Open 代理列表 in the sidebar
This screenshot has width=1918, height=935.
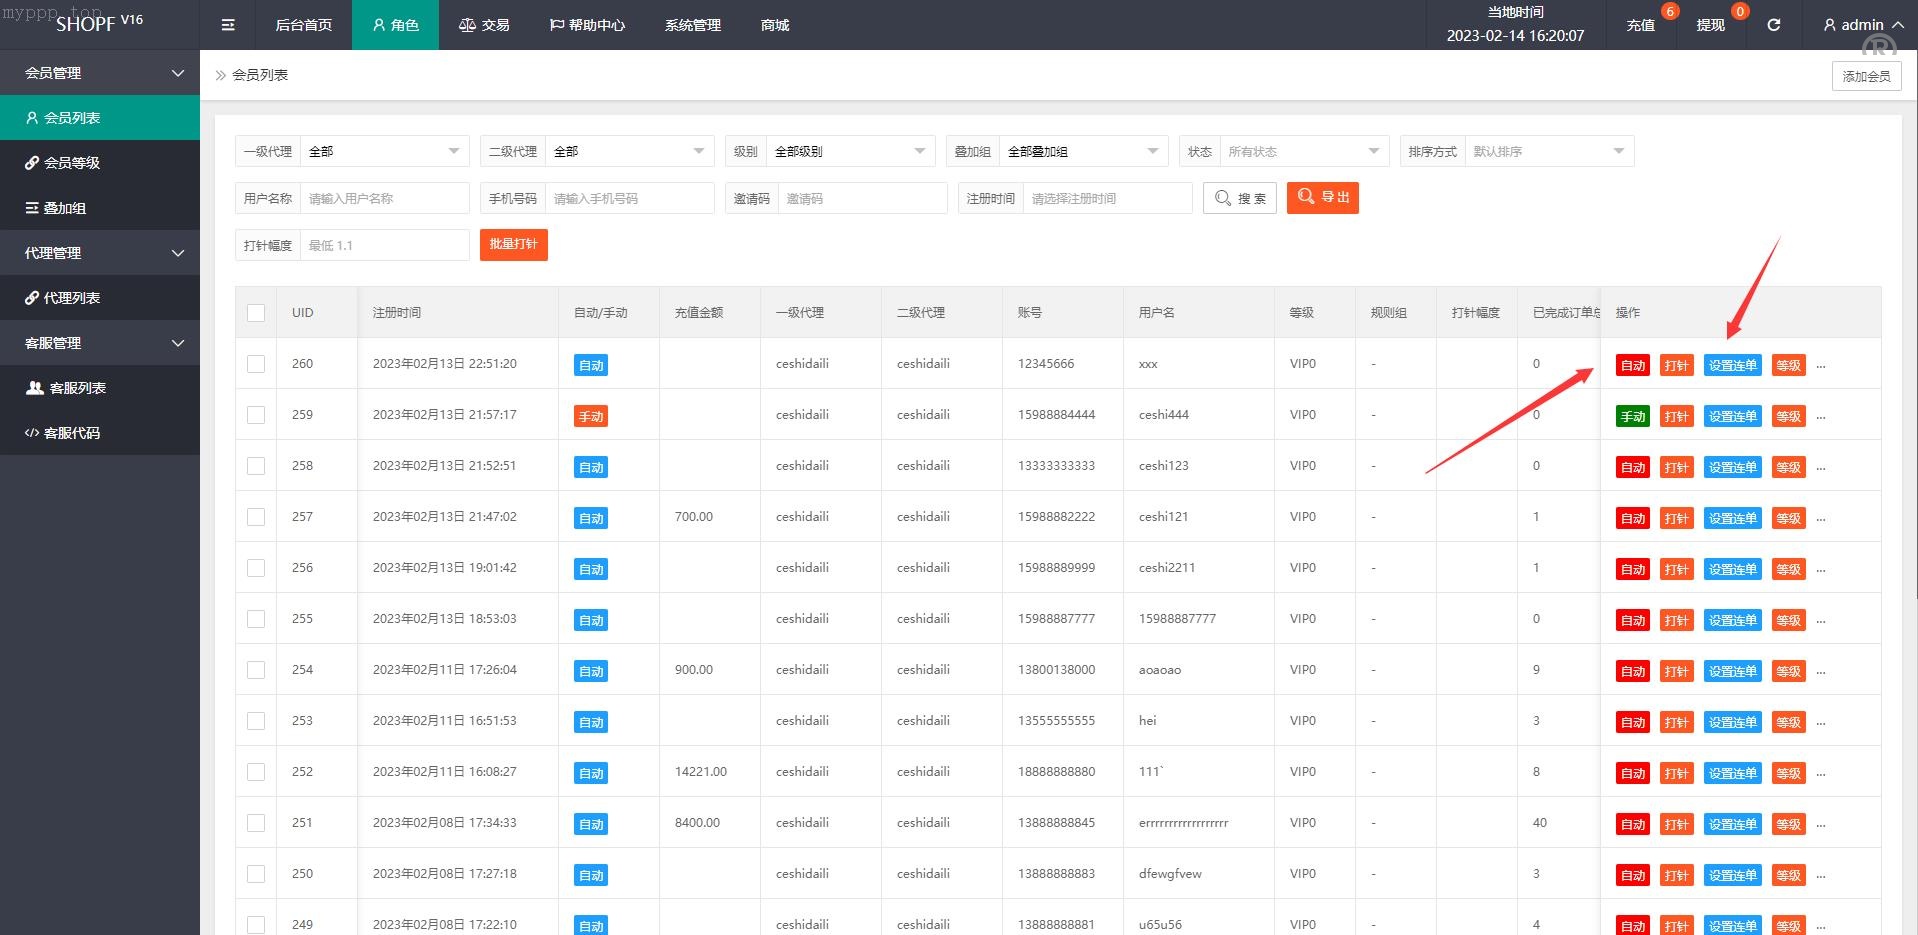pyautogui.click(x=71, y=298)
